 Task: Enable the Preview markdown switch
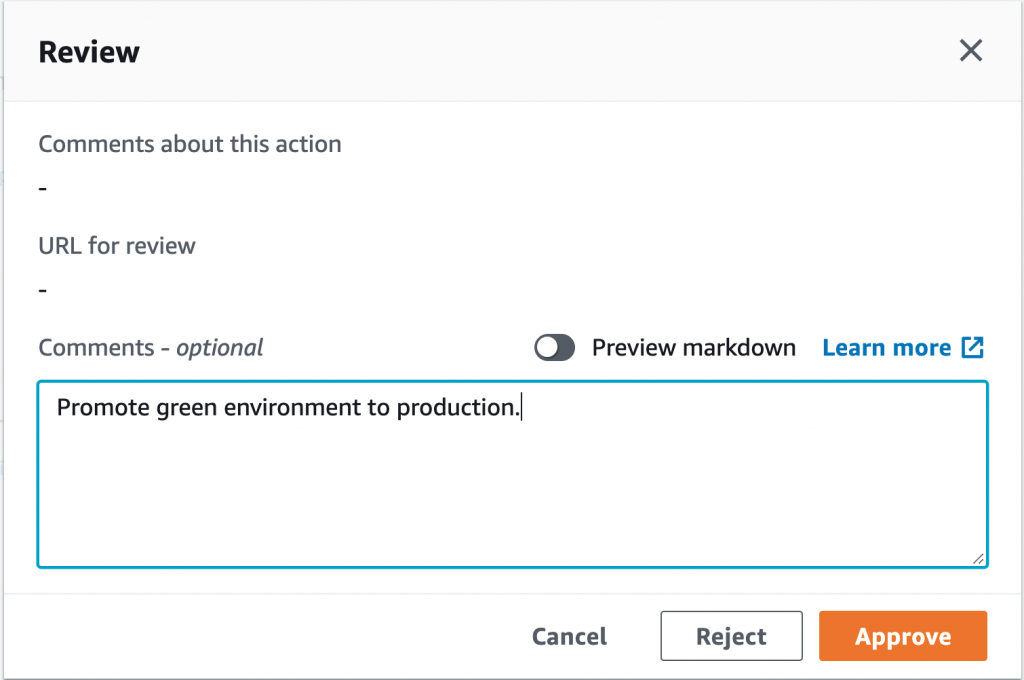[x=555, y=348]
